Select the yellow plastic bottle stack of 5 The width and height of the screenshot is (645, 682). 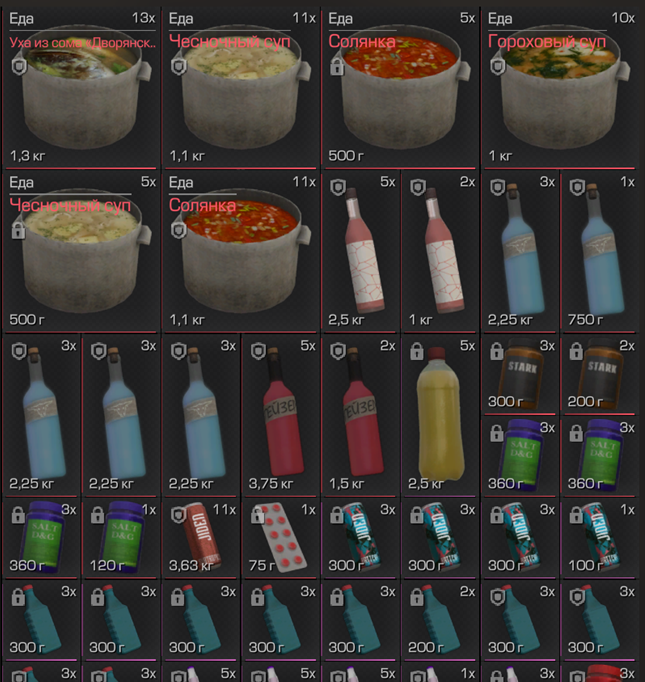click(440, 415)
